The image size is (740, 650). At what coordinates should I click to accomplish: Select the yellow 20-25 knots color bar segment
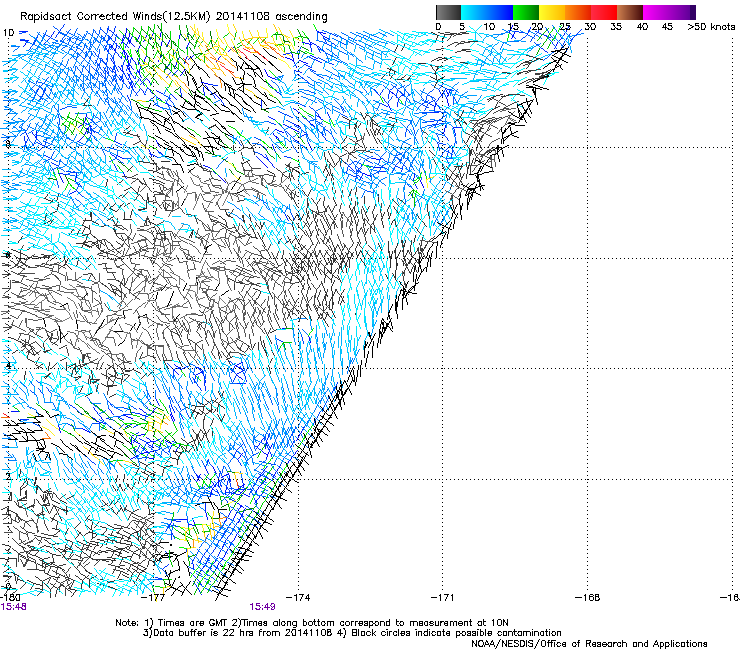point(551,12)
